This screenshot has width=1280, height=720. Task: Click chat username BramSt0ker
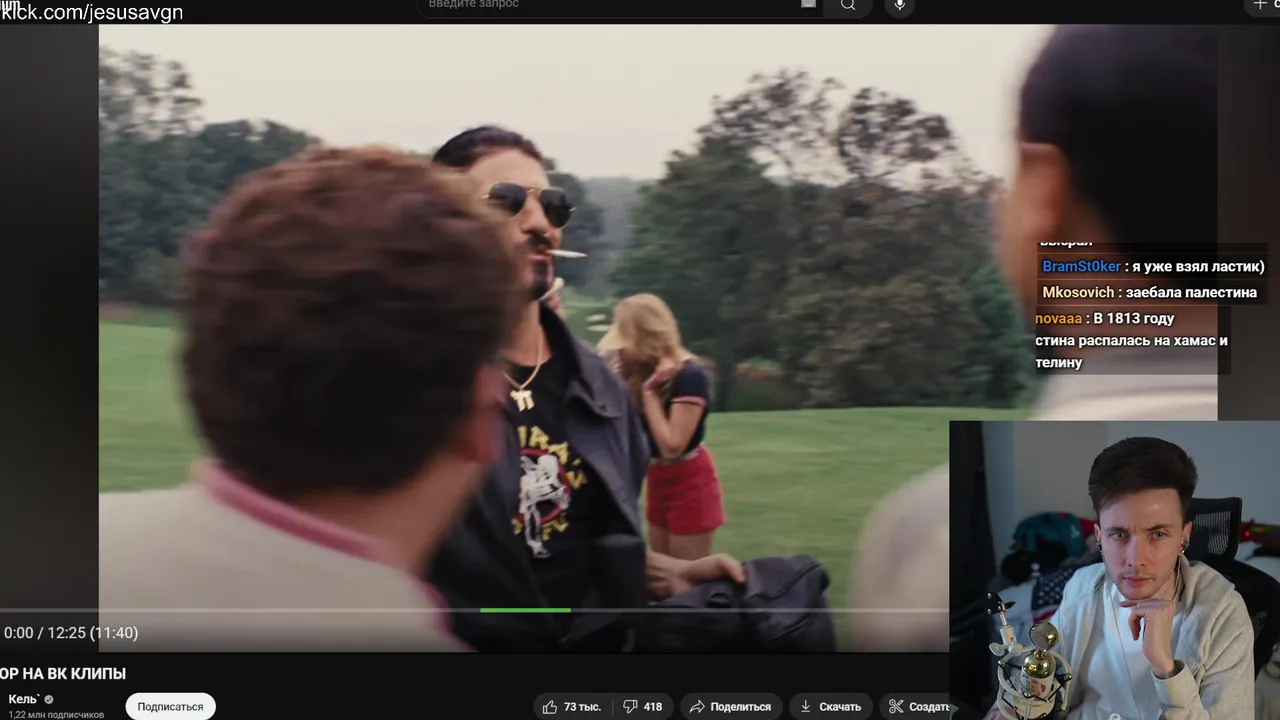click(x=1081, y=266)
